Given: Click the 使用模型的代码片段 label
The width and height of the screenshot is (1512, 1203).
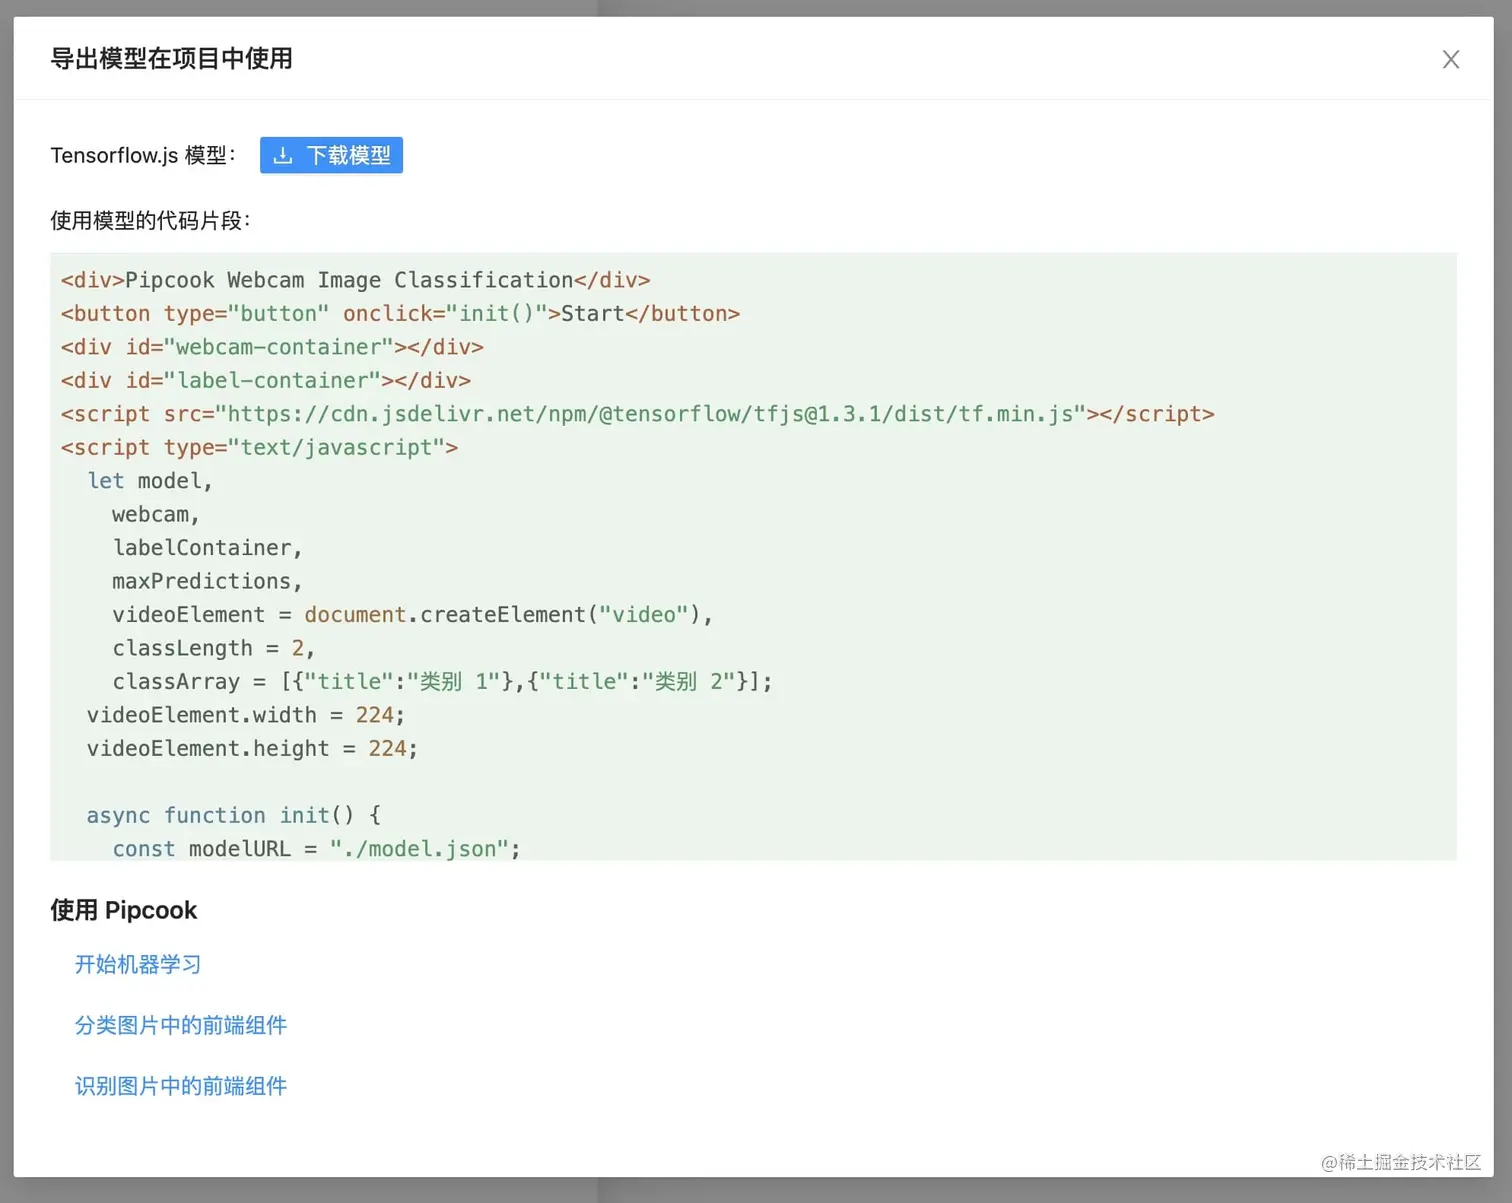Looking at the screenshot, I should click(150, 220).
